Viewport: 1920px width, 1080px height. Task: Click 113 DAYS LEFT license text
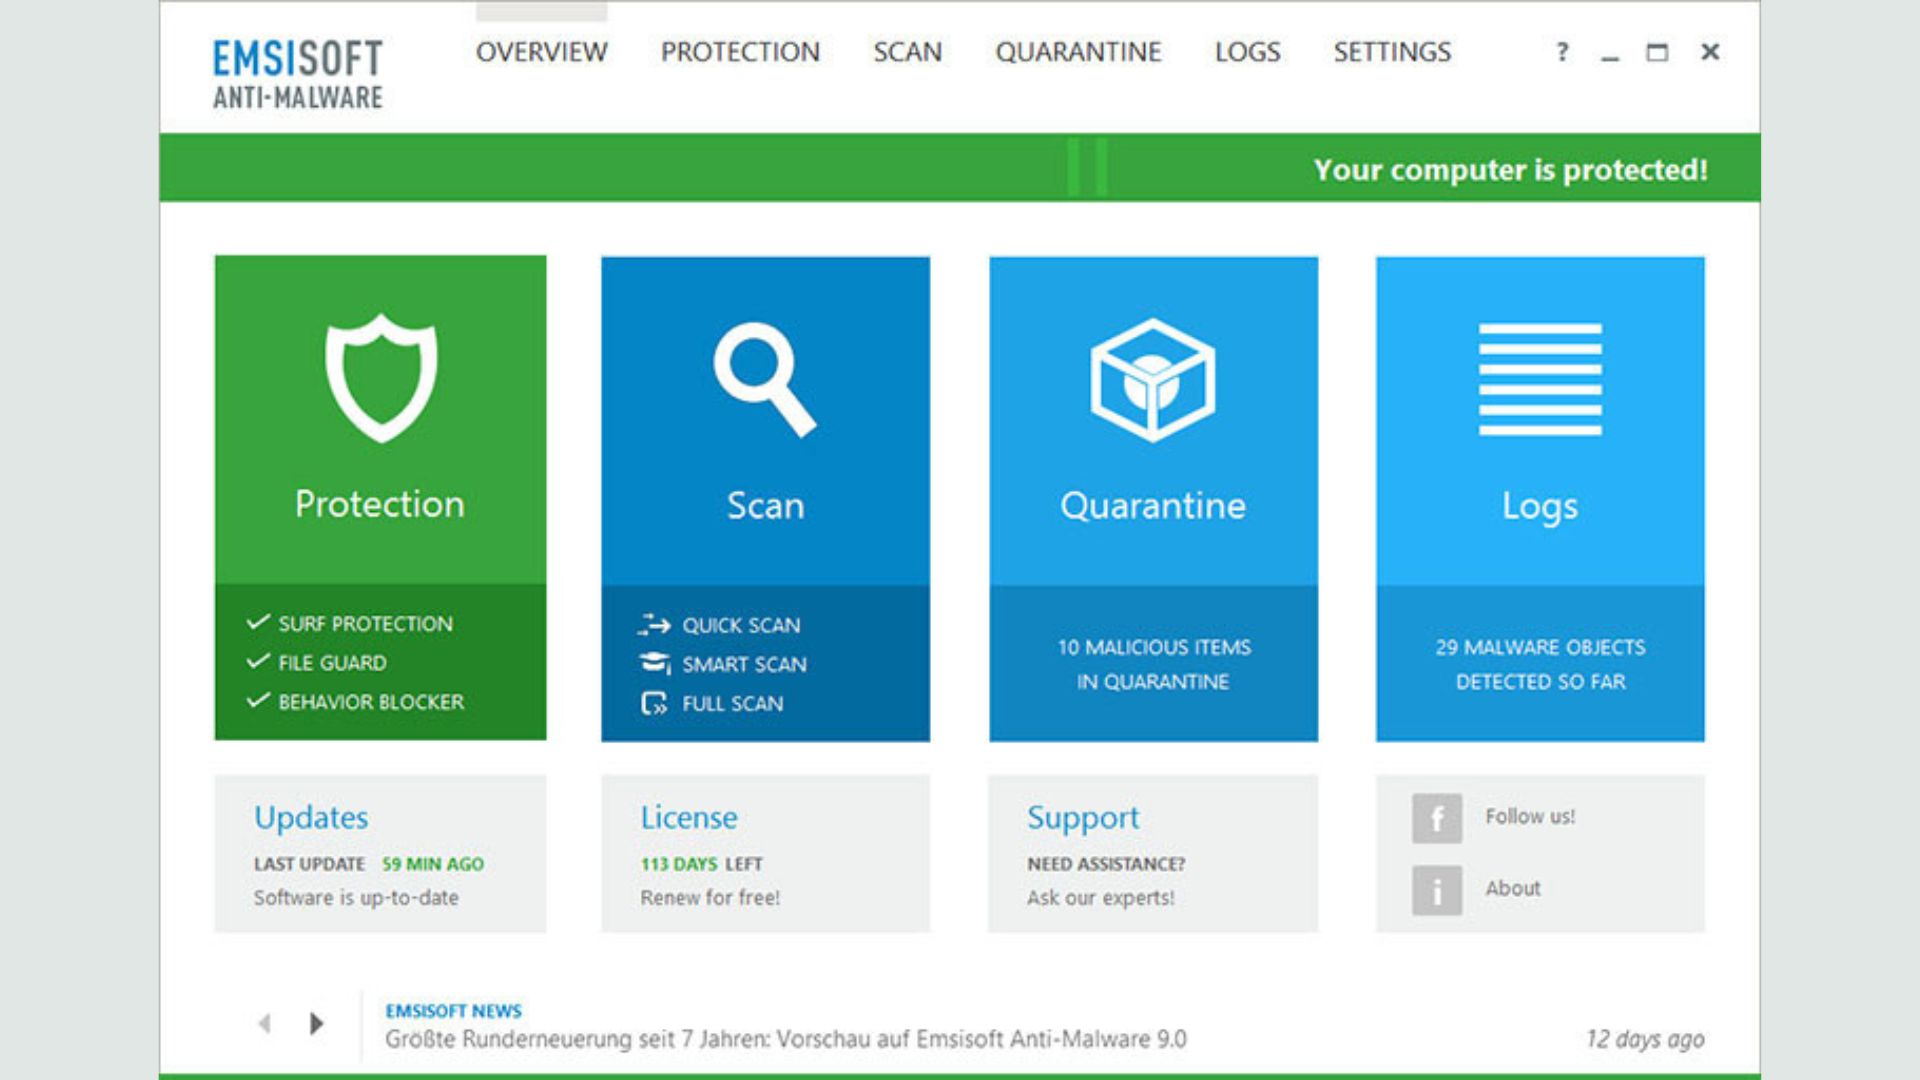701,864
